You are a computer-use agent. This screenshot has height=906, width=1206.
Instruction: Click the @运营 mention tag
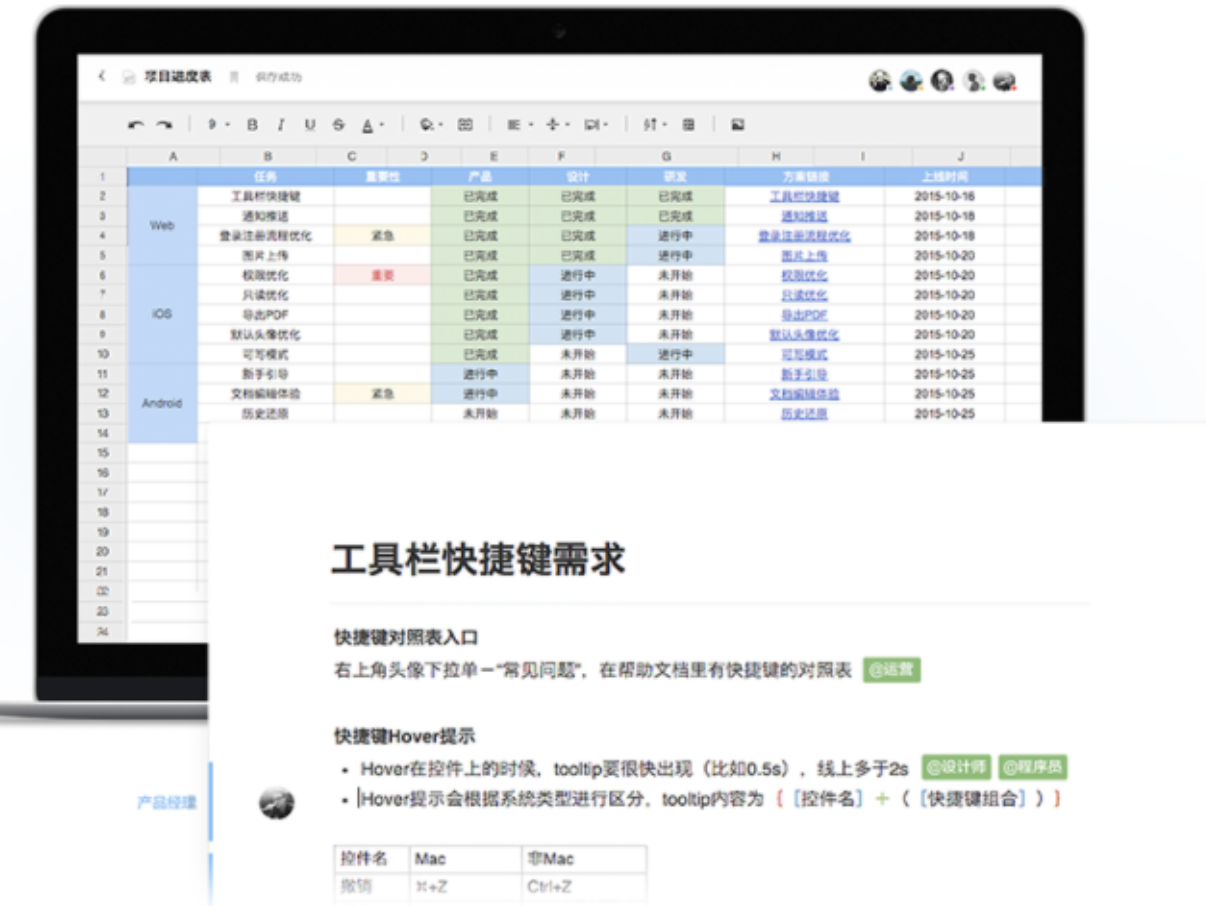click(x=891, y=670)
